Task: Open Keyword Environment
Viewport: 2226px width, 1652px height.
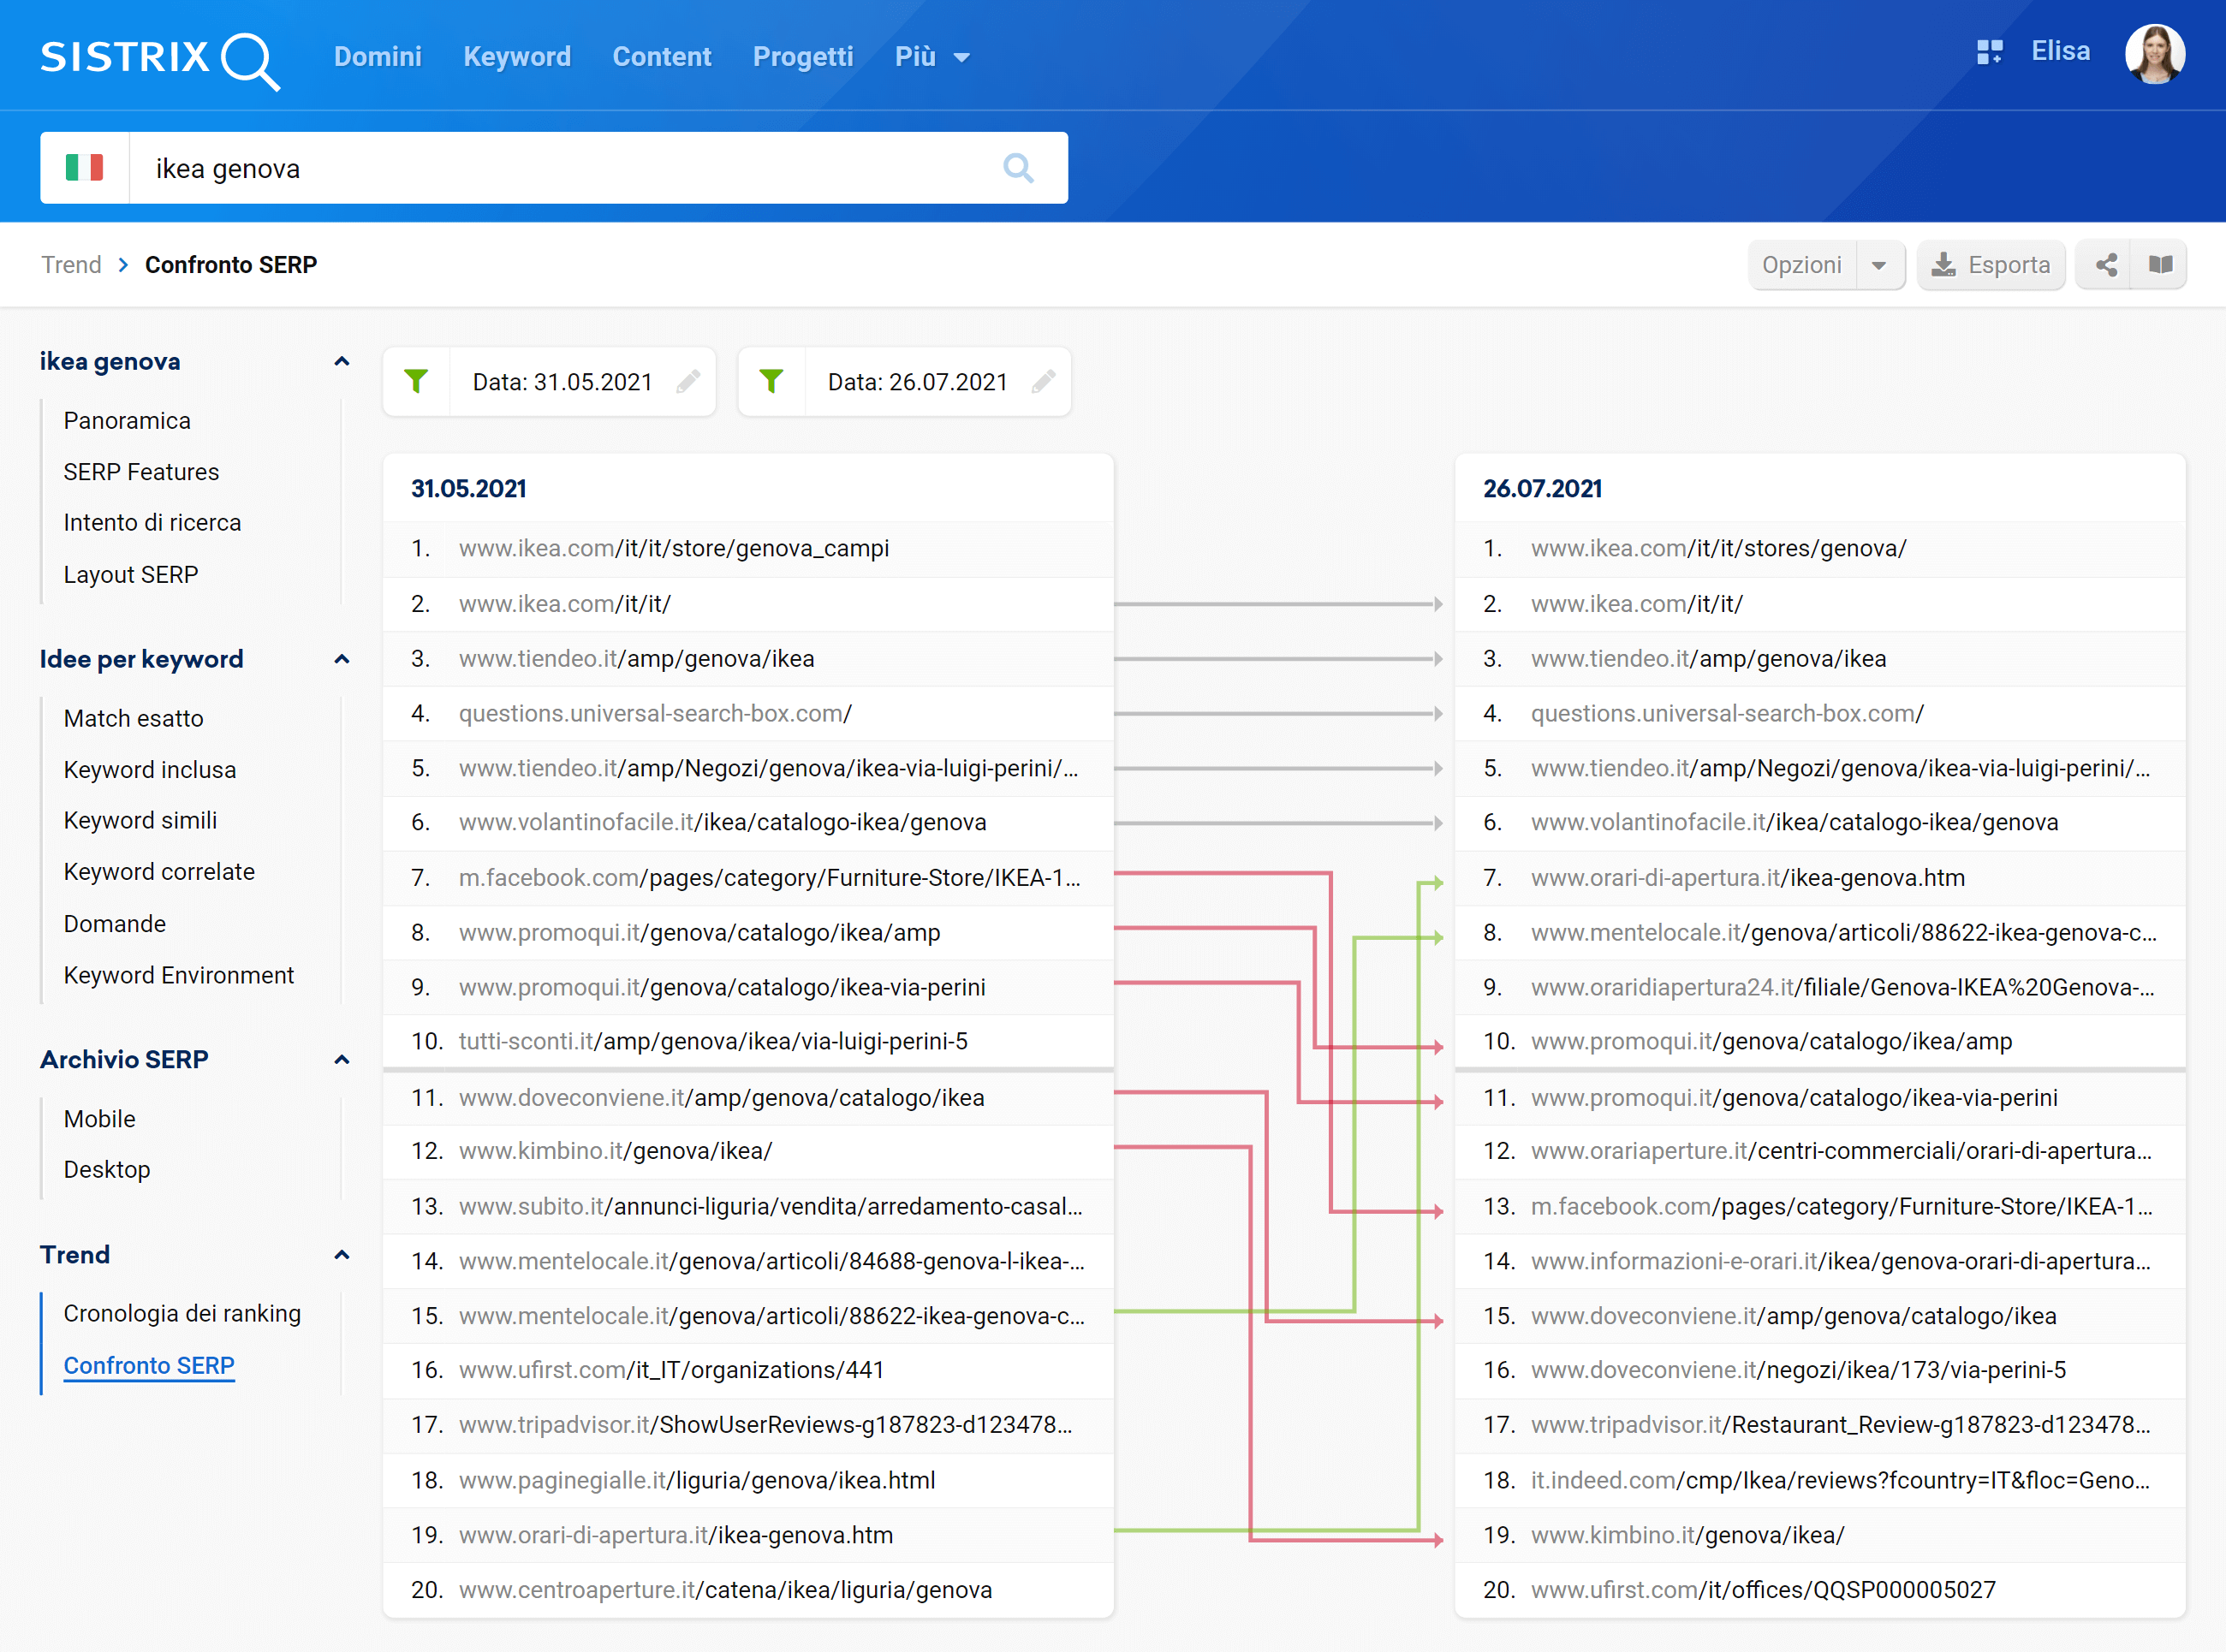Action: point(179,975)
